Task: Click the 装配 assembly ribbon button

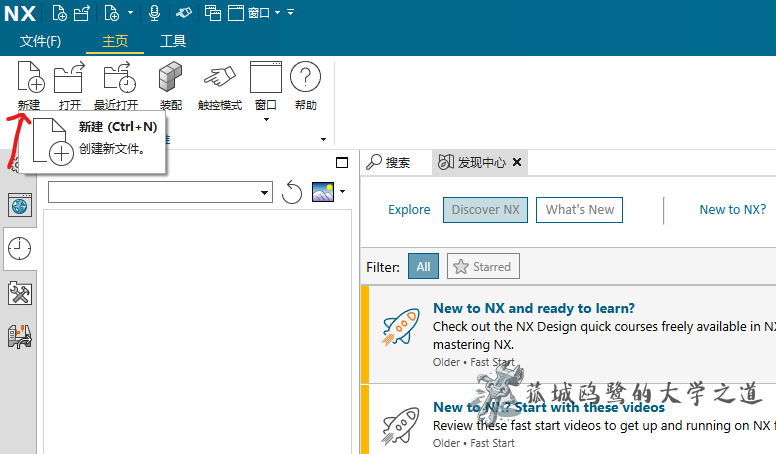Action: click(x=171, y=86)
